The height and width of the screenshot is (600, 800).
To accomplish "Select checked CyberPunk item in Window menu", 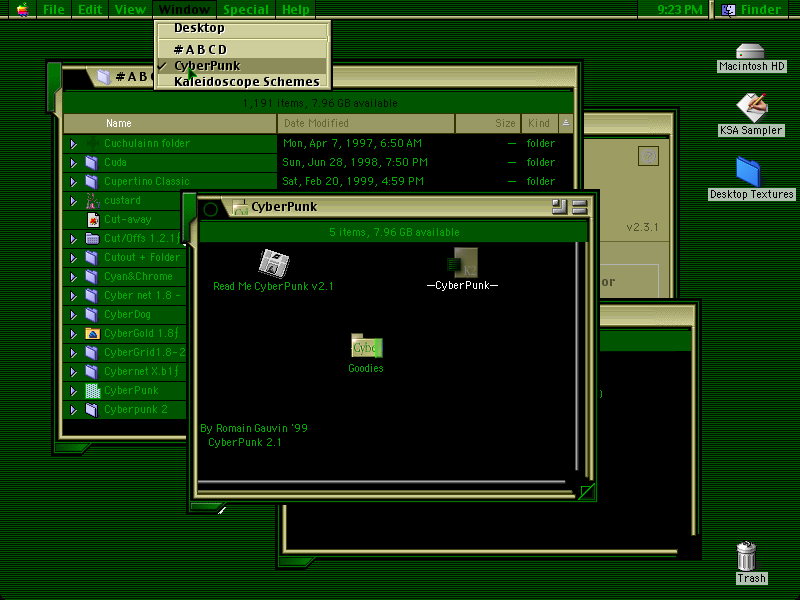I will pyautogui.click(x=243, y=66).
